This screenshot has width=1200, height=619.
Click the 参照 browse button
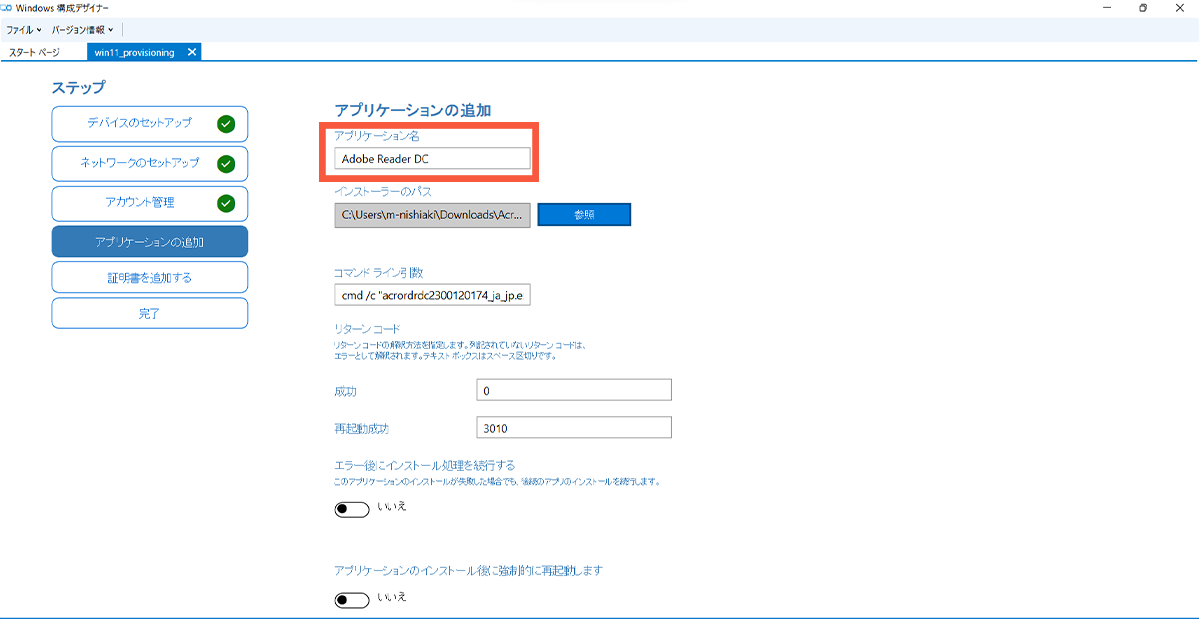pyautogui.click(x=583, y=214)
